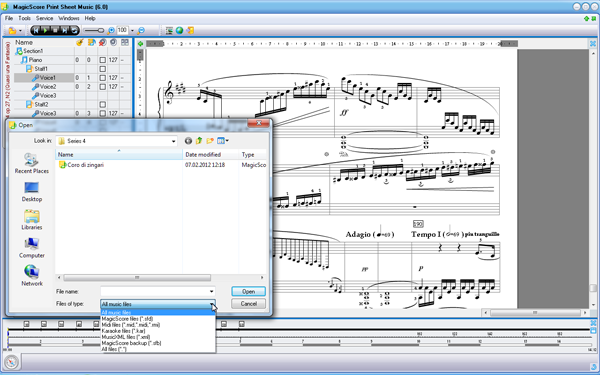Select Section1 in the tree panel
Screen dimensions: 600x375
pyautogui.click(x=33, y=51)
